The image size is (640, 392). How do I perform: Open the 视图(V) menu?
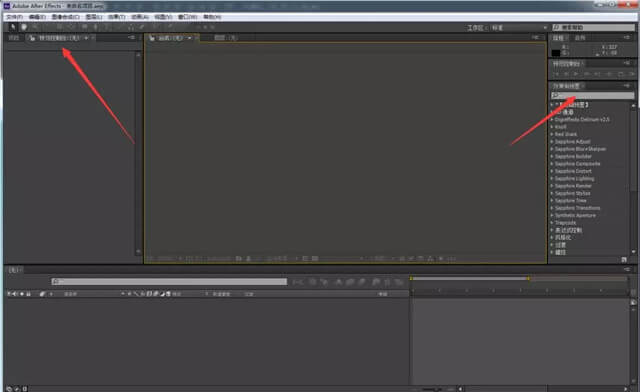pos(163,17)
